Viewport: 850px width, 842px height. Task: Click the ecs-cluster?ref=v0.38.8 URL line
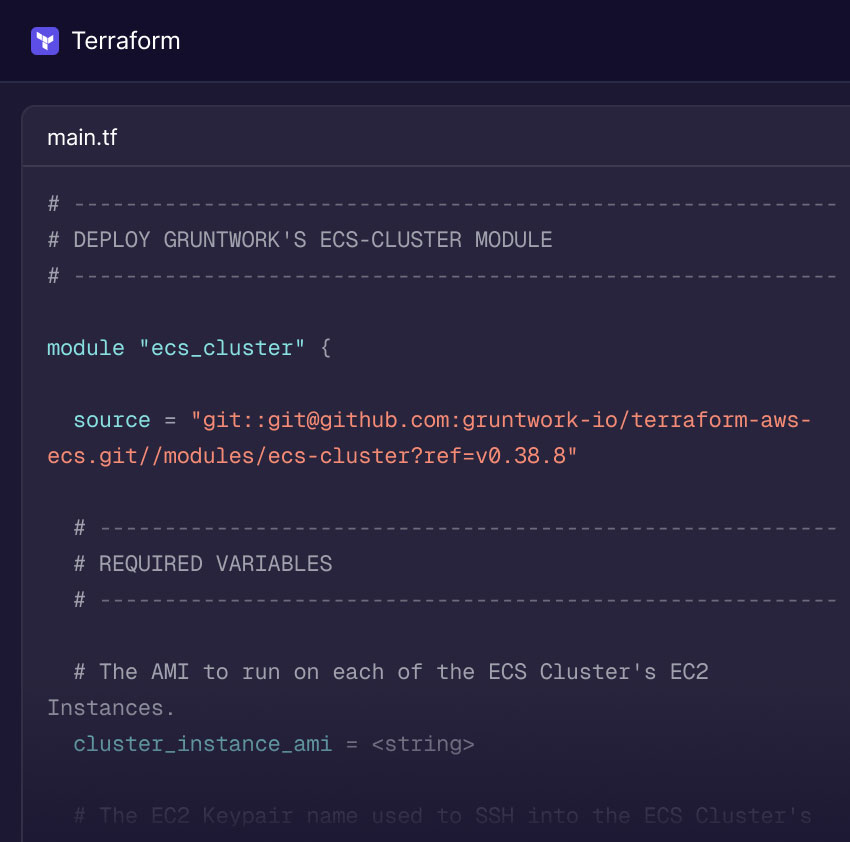(312, 456)
